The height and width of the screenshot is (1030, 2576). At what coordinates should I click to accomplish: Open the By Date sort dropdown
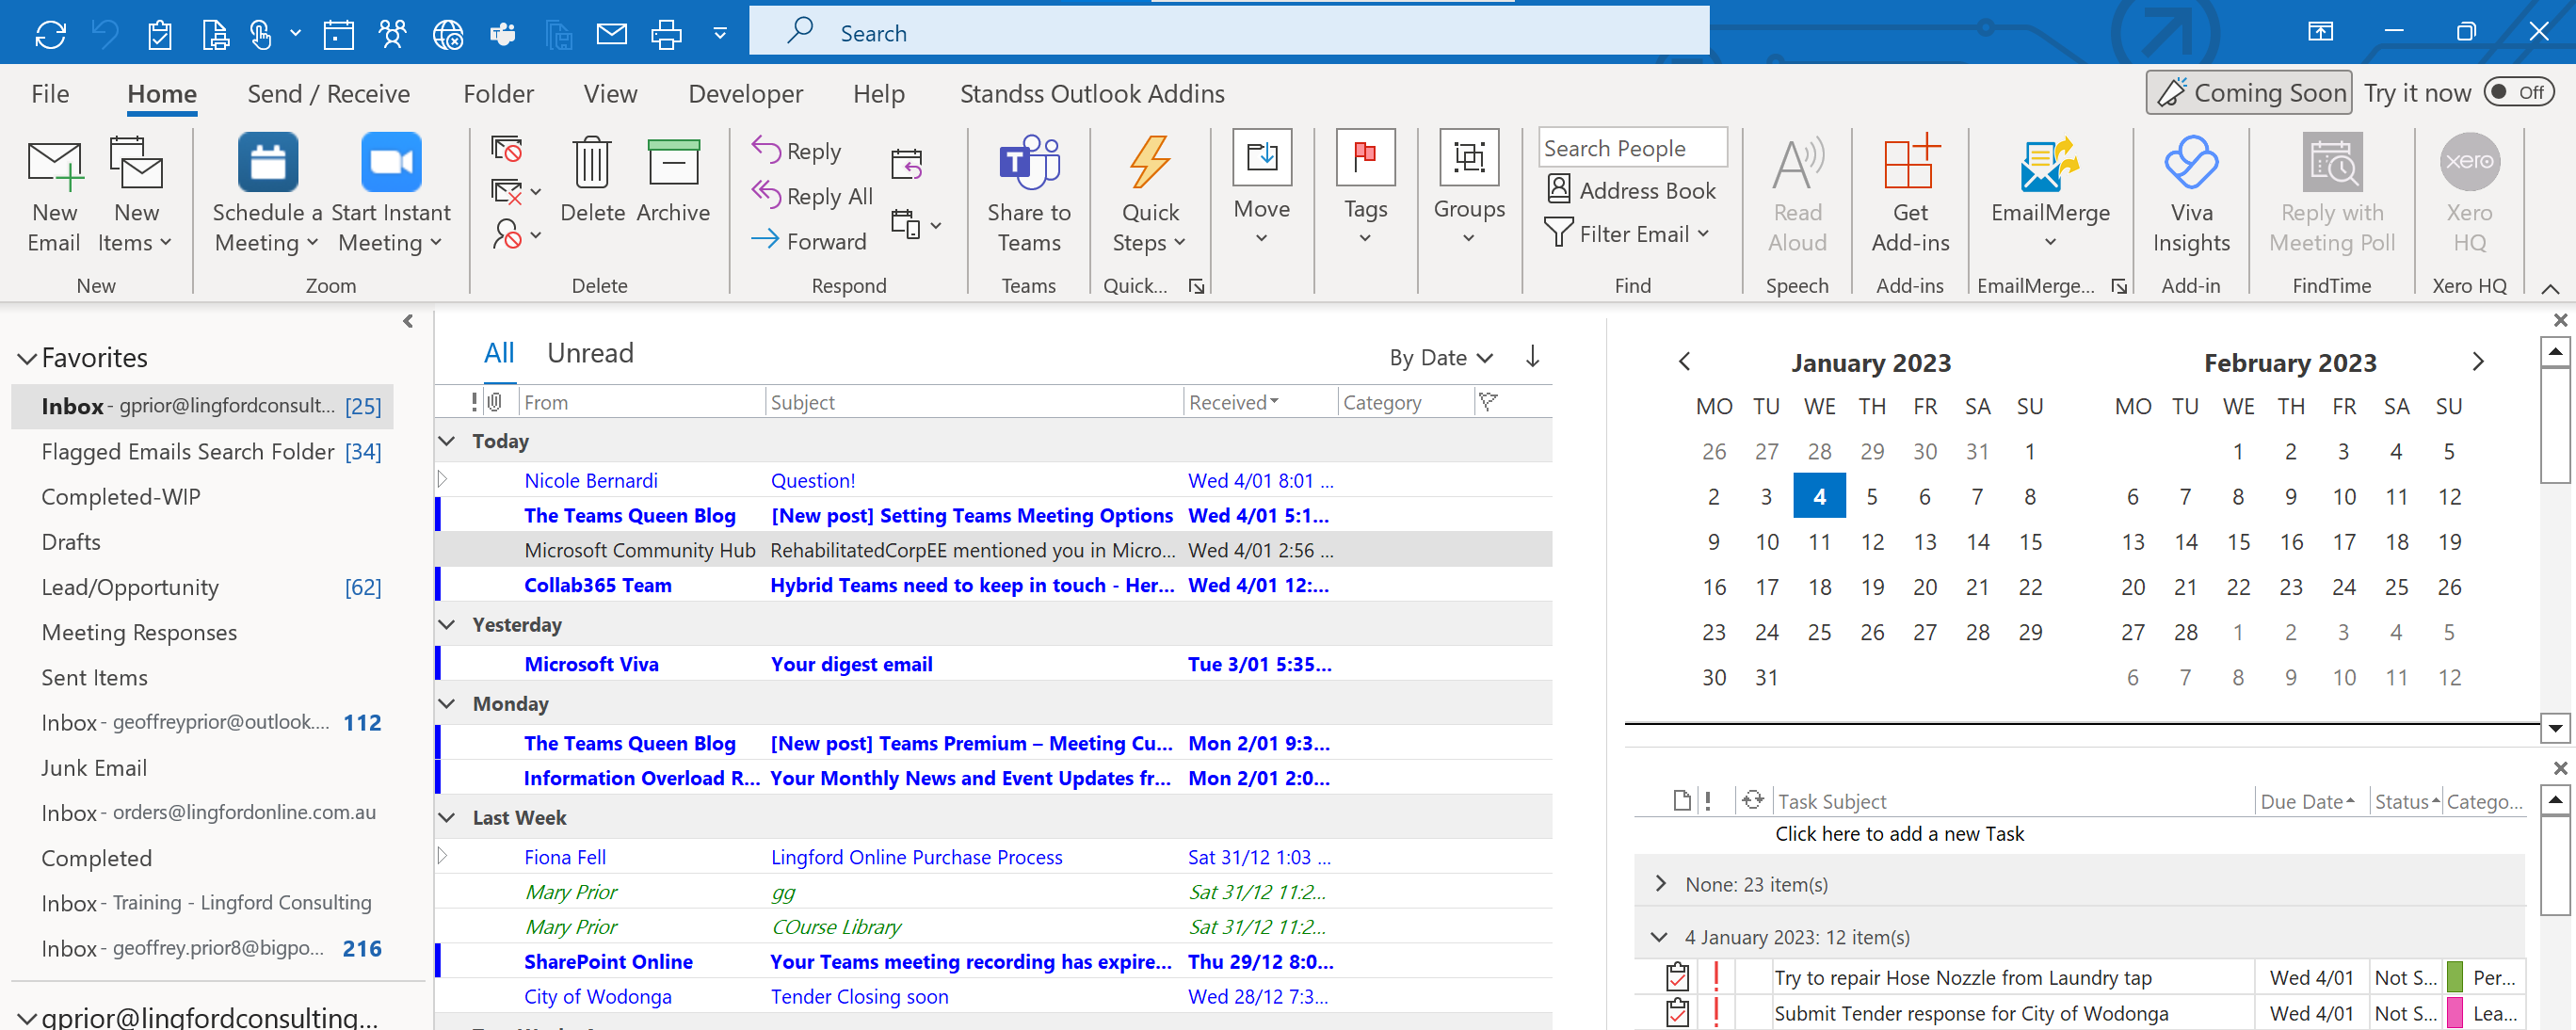(1440, 358)
